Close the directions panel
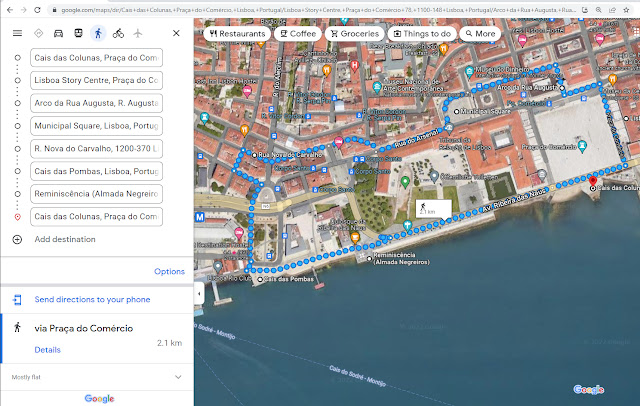Image resolution: width=640 pixels, height=406 pixels. 176,33
